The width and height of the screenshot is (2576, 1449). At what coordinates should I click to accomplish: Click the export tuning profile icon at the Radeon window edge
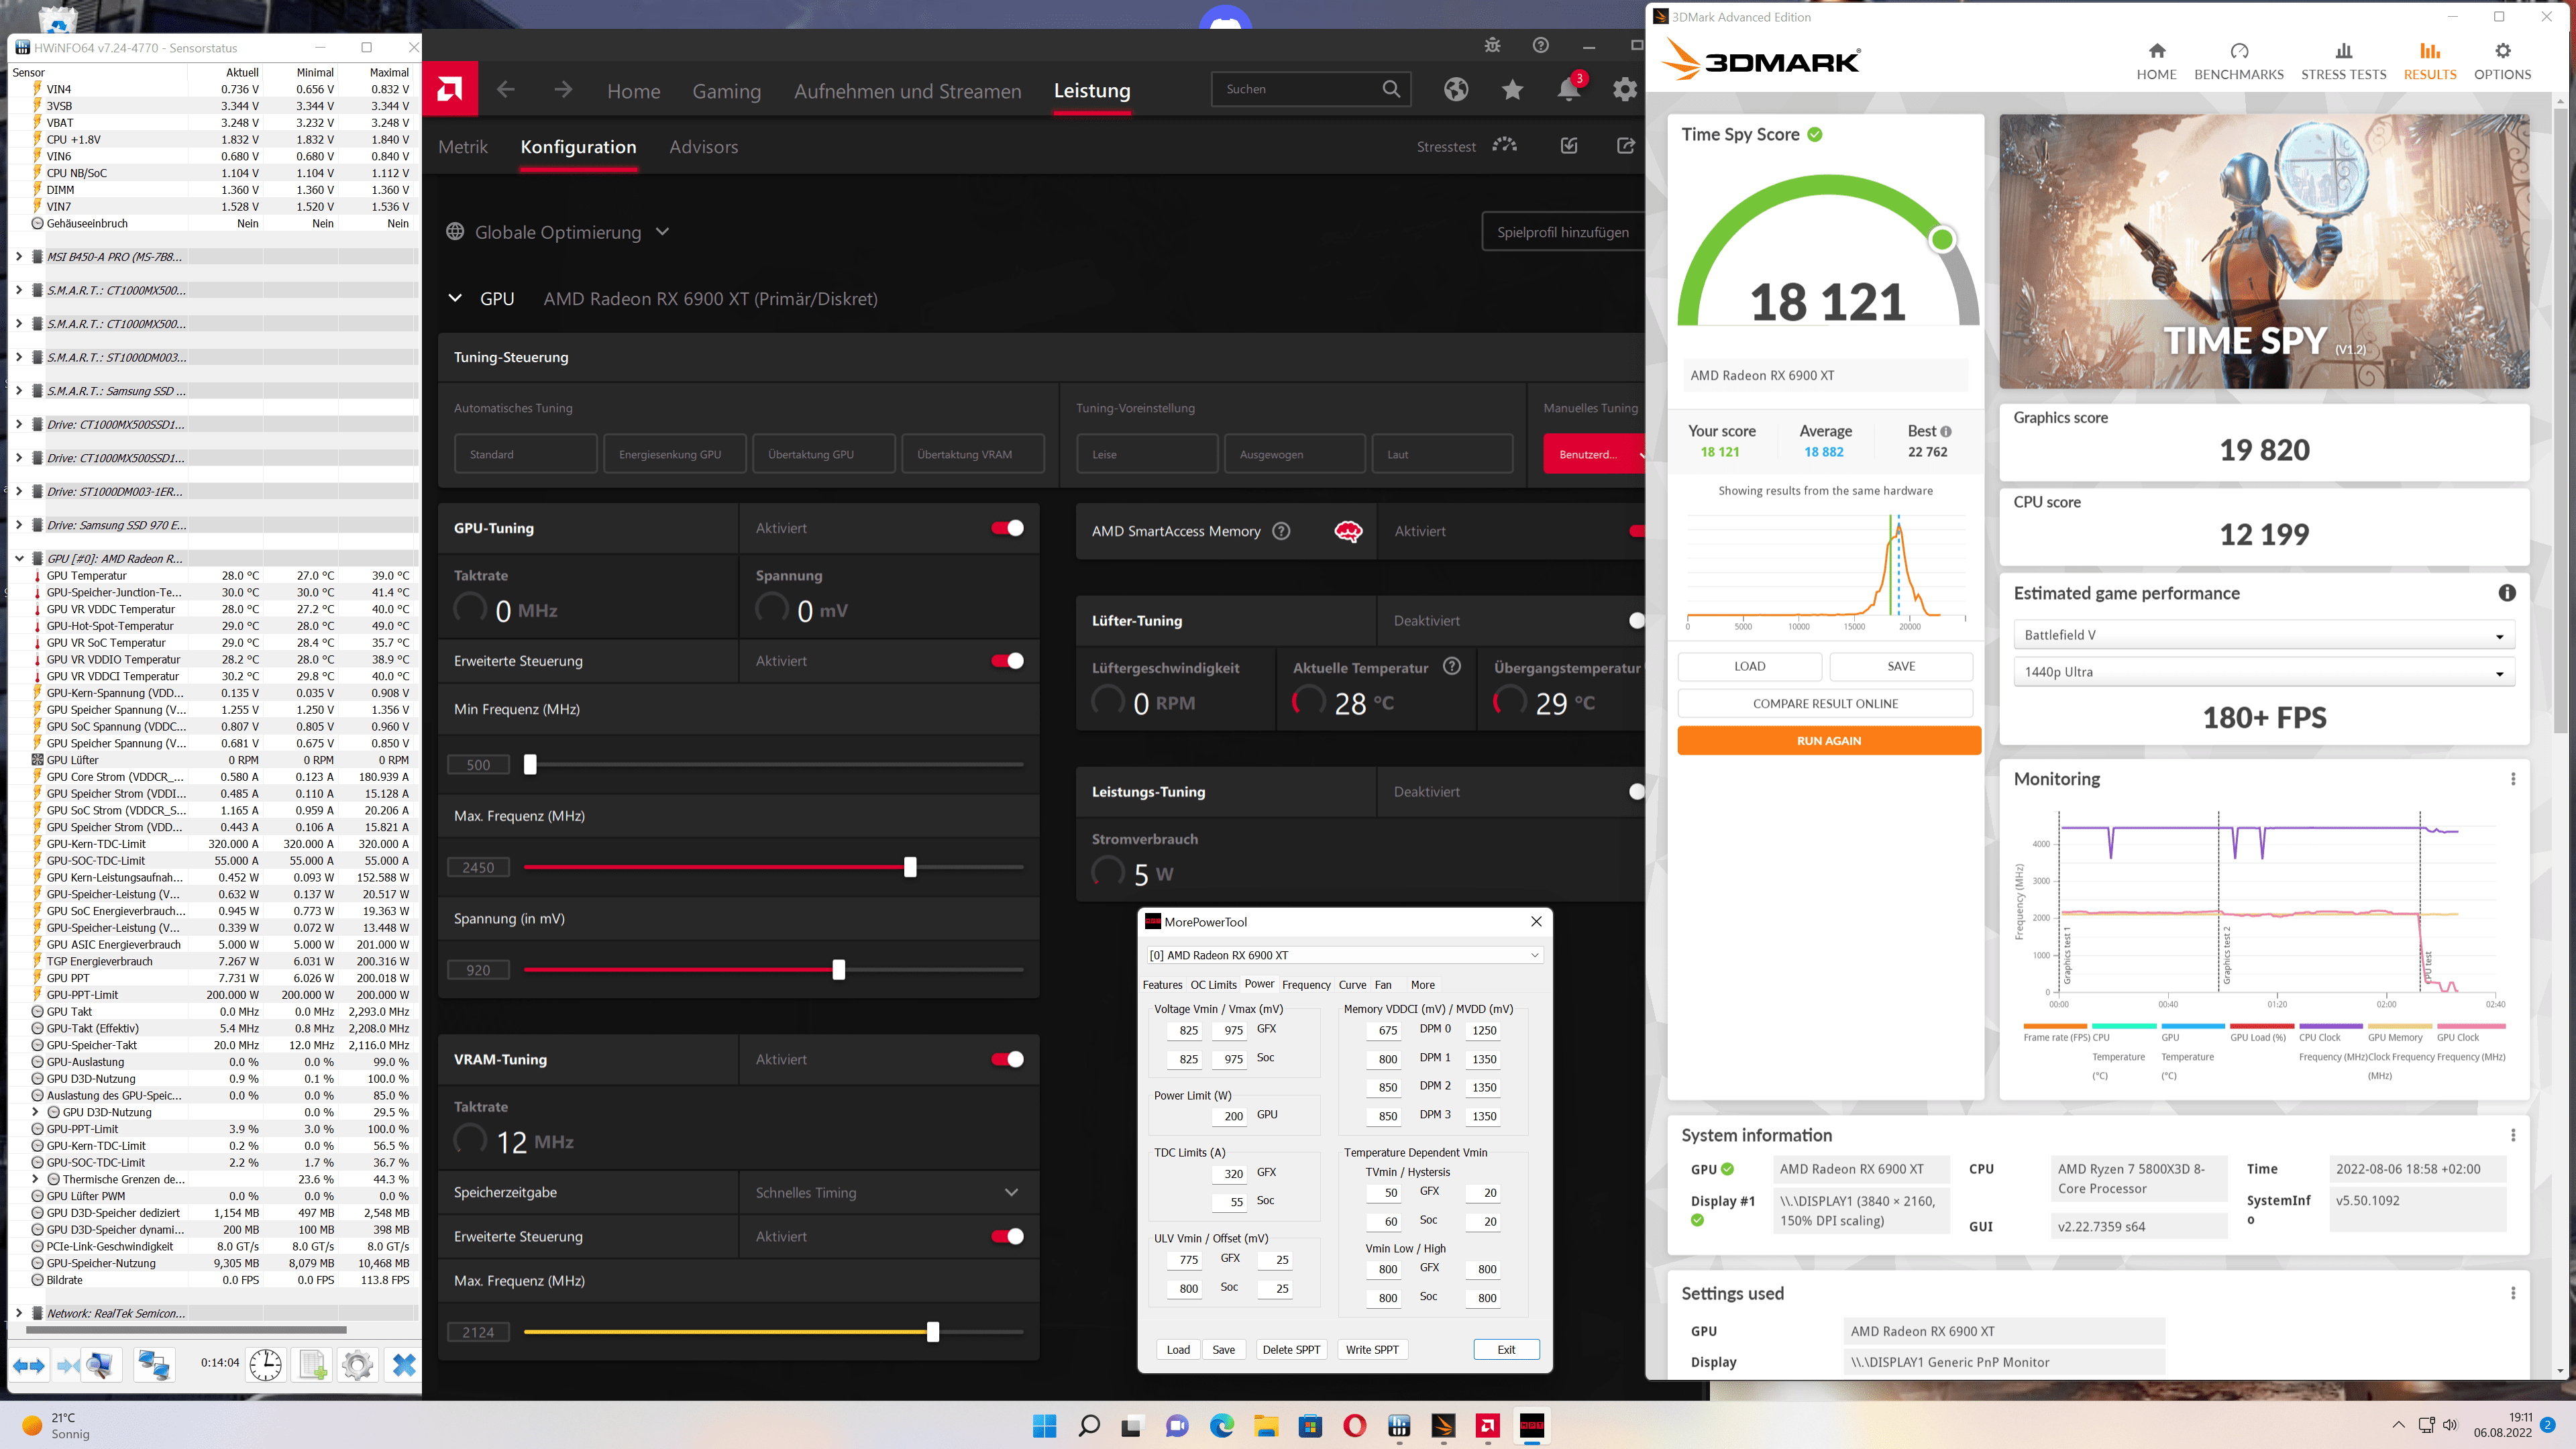click(x=1626, y=146)
